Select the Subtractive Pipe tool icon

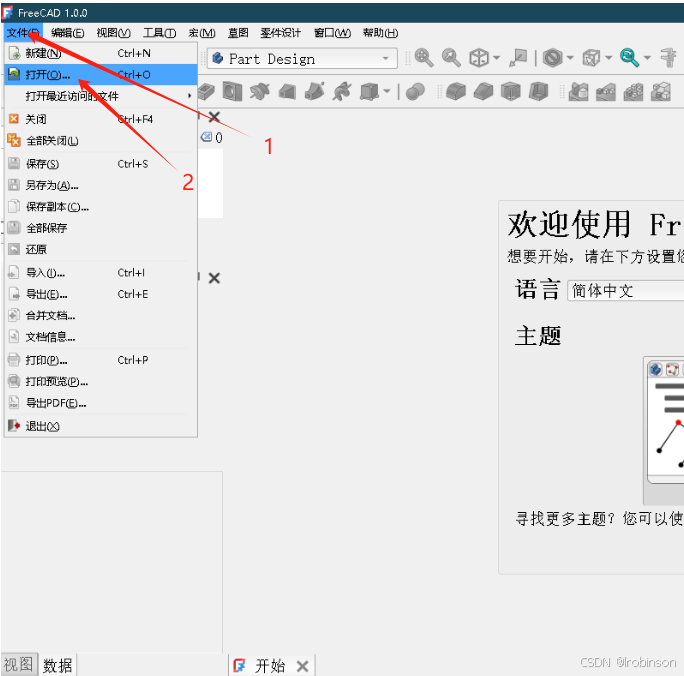click(x=315, y=92)
